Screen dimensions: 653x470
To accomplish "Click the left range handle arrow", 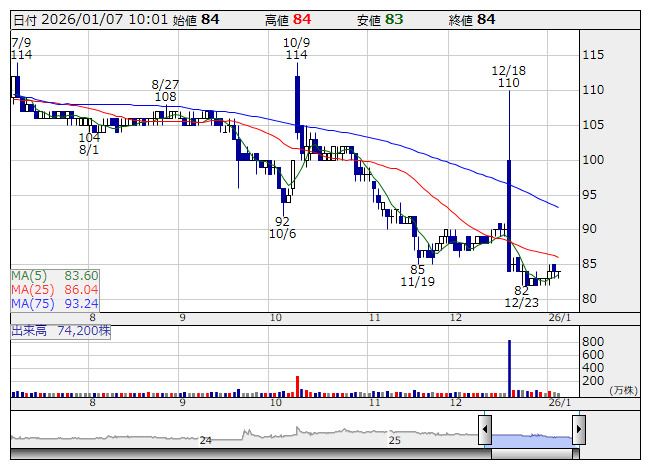I will pos(485,429).
